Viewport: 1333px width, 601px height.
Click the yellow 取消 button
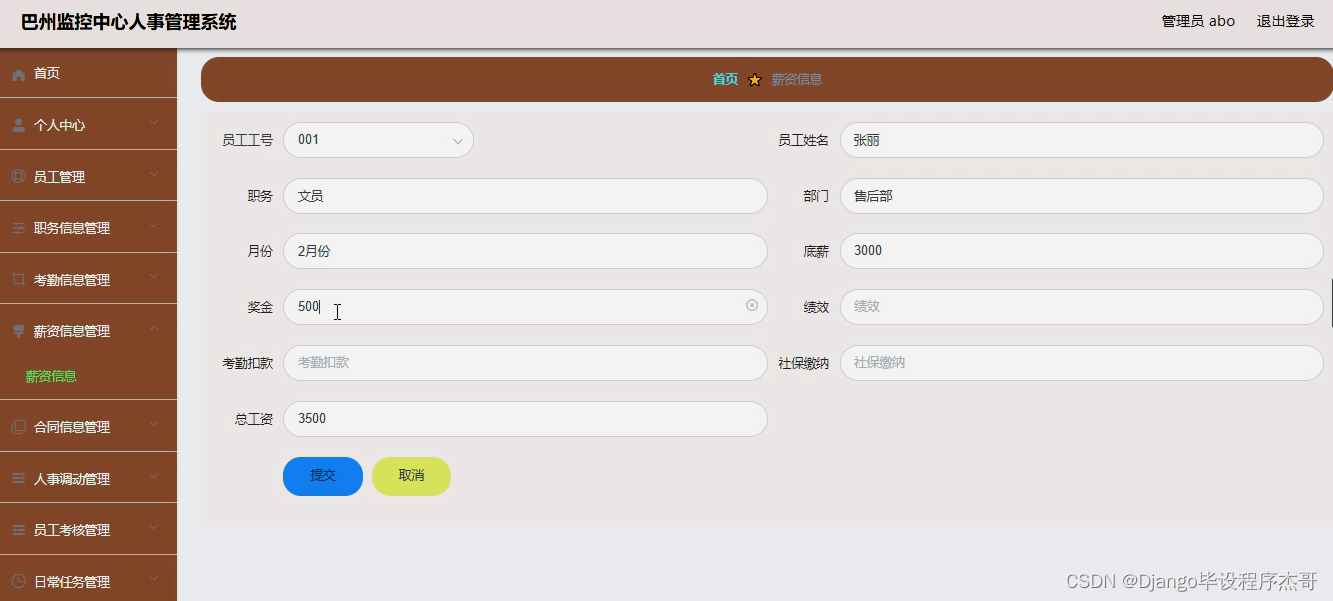411,476
